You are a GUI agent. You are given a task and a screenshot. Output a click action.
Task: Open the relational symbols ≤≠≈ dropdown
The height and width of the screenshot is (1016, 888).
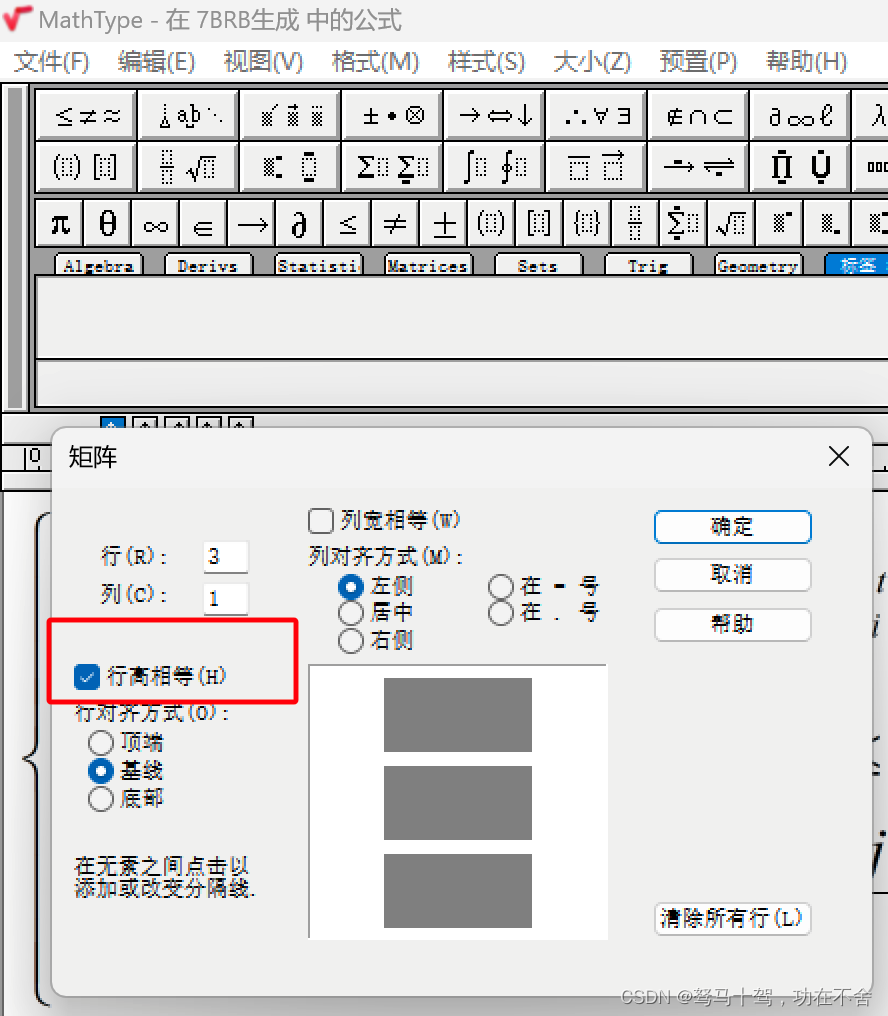(85, 115)
